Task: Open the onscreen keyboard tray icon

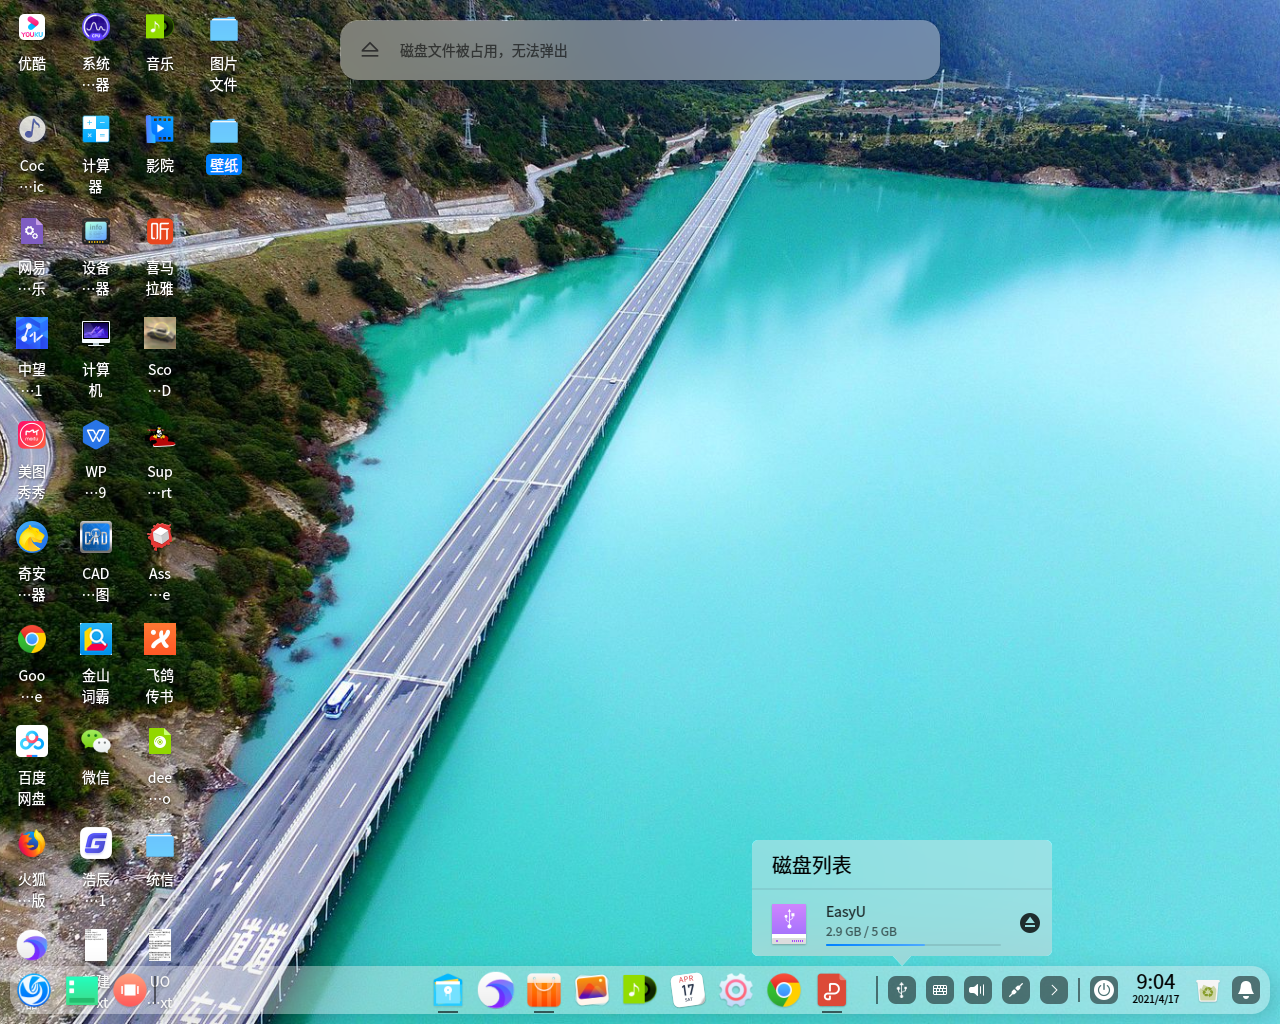Action: click(x=940, y=990)
